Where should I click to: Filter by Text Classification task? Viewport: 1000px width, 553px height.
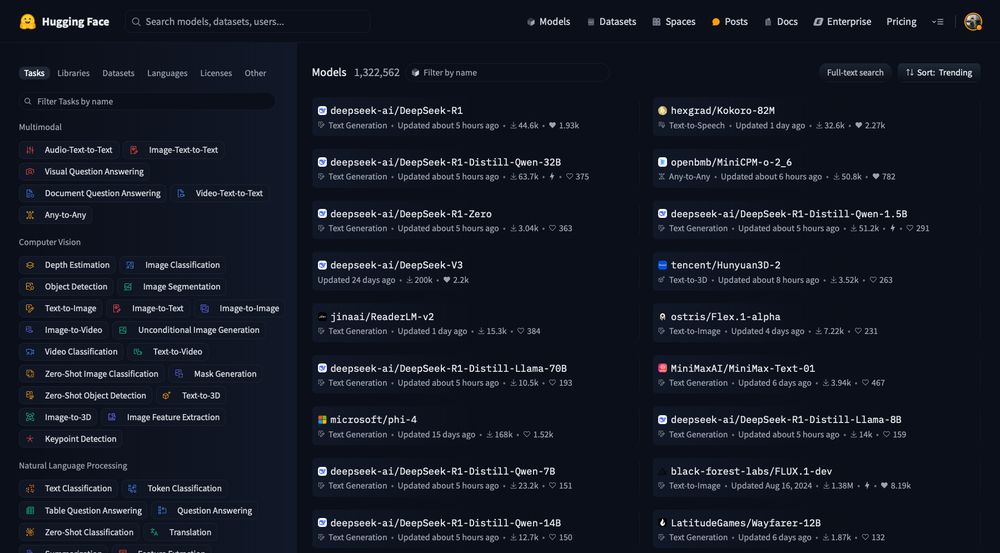click(x=69, y=489)
